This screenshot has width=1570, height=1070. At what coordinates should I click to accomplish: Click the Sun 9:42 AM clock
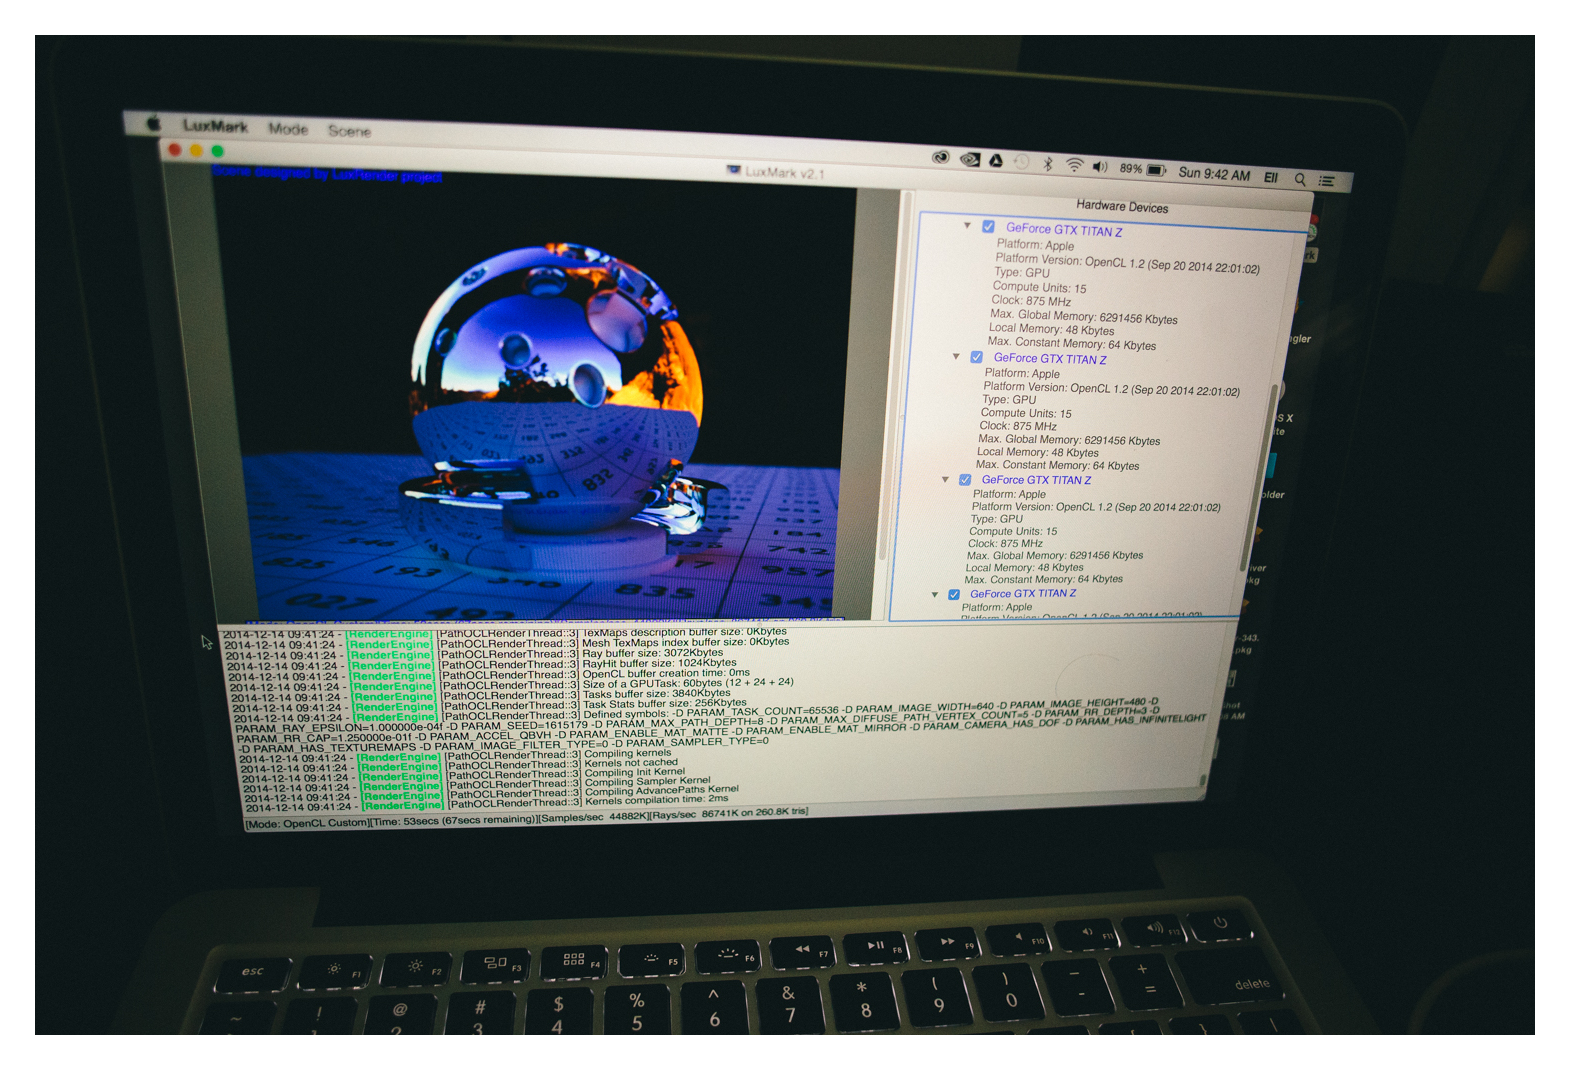(x=1214, y=174)
